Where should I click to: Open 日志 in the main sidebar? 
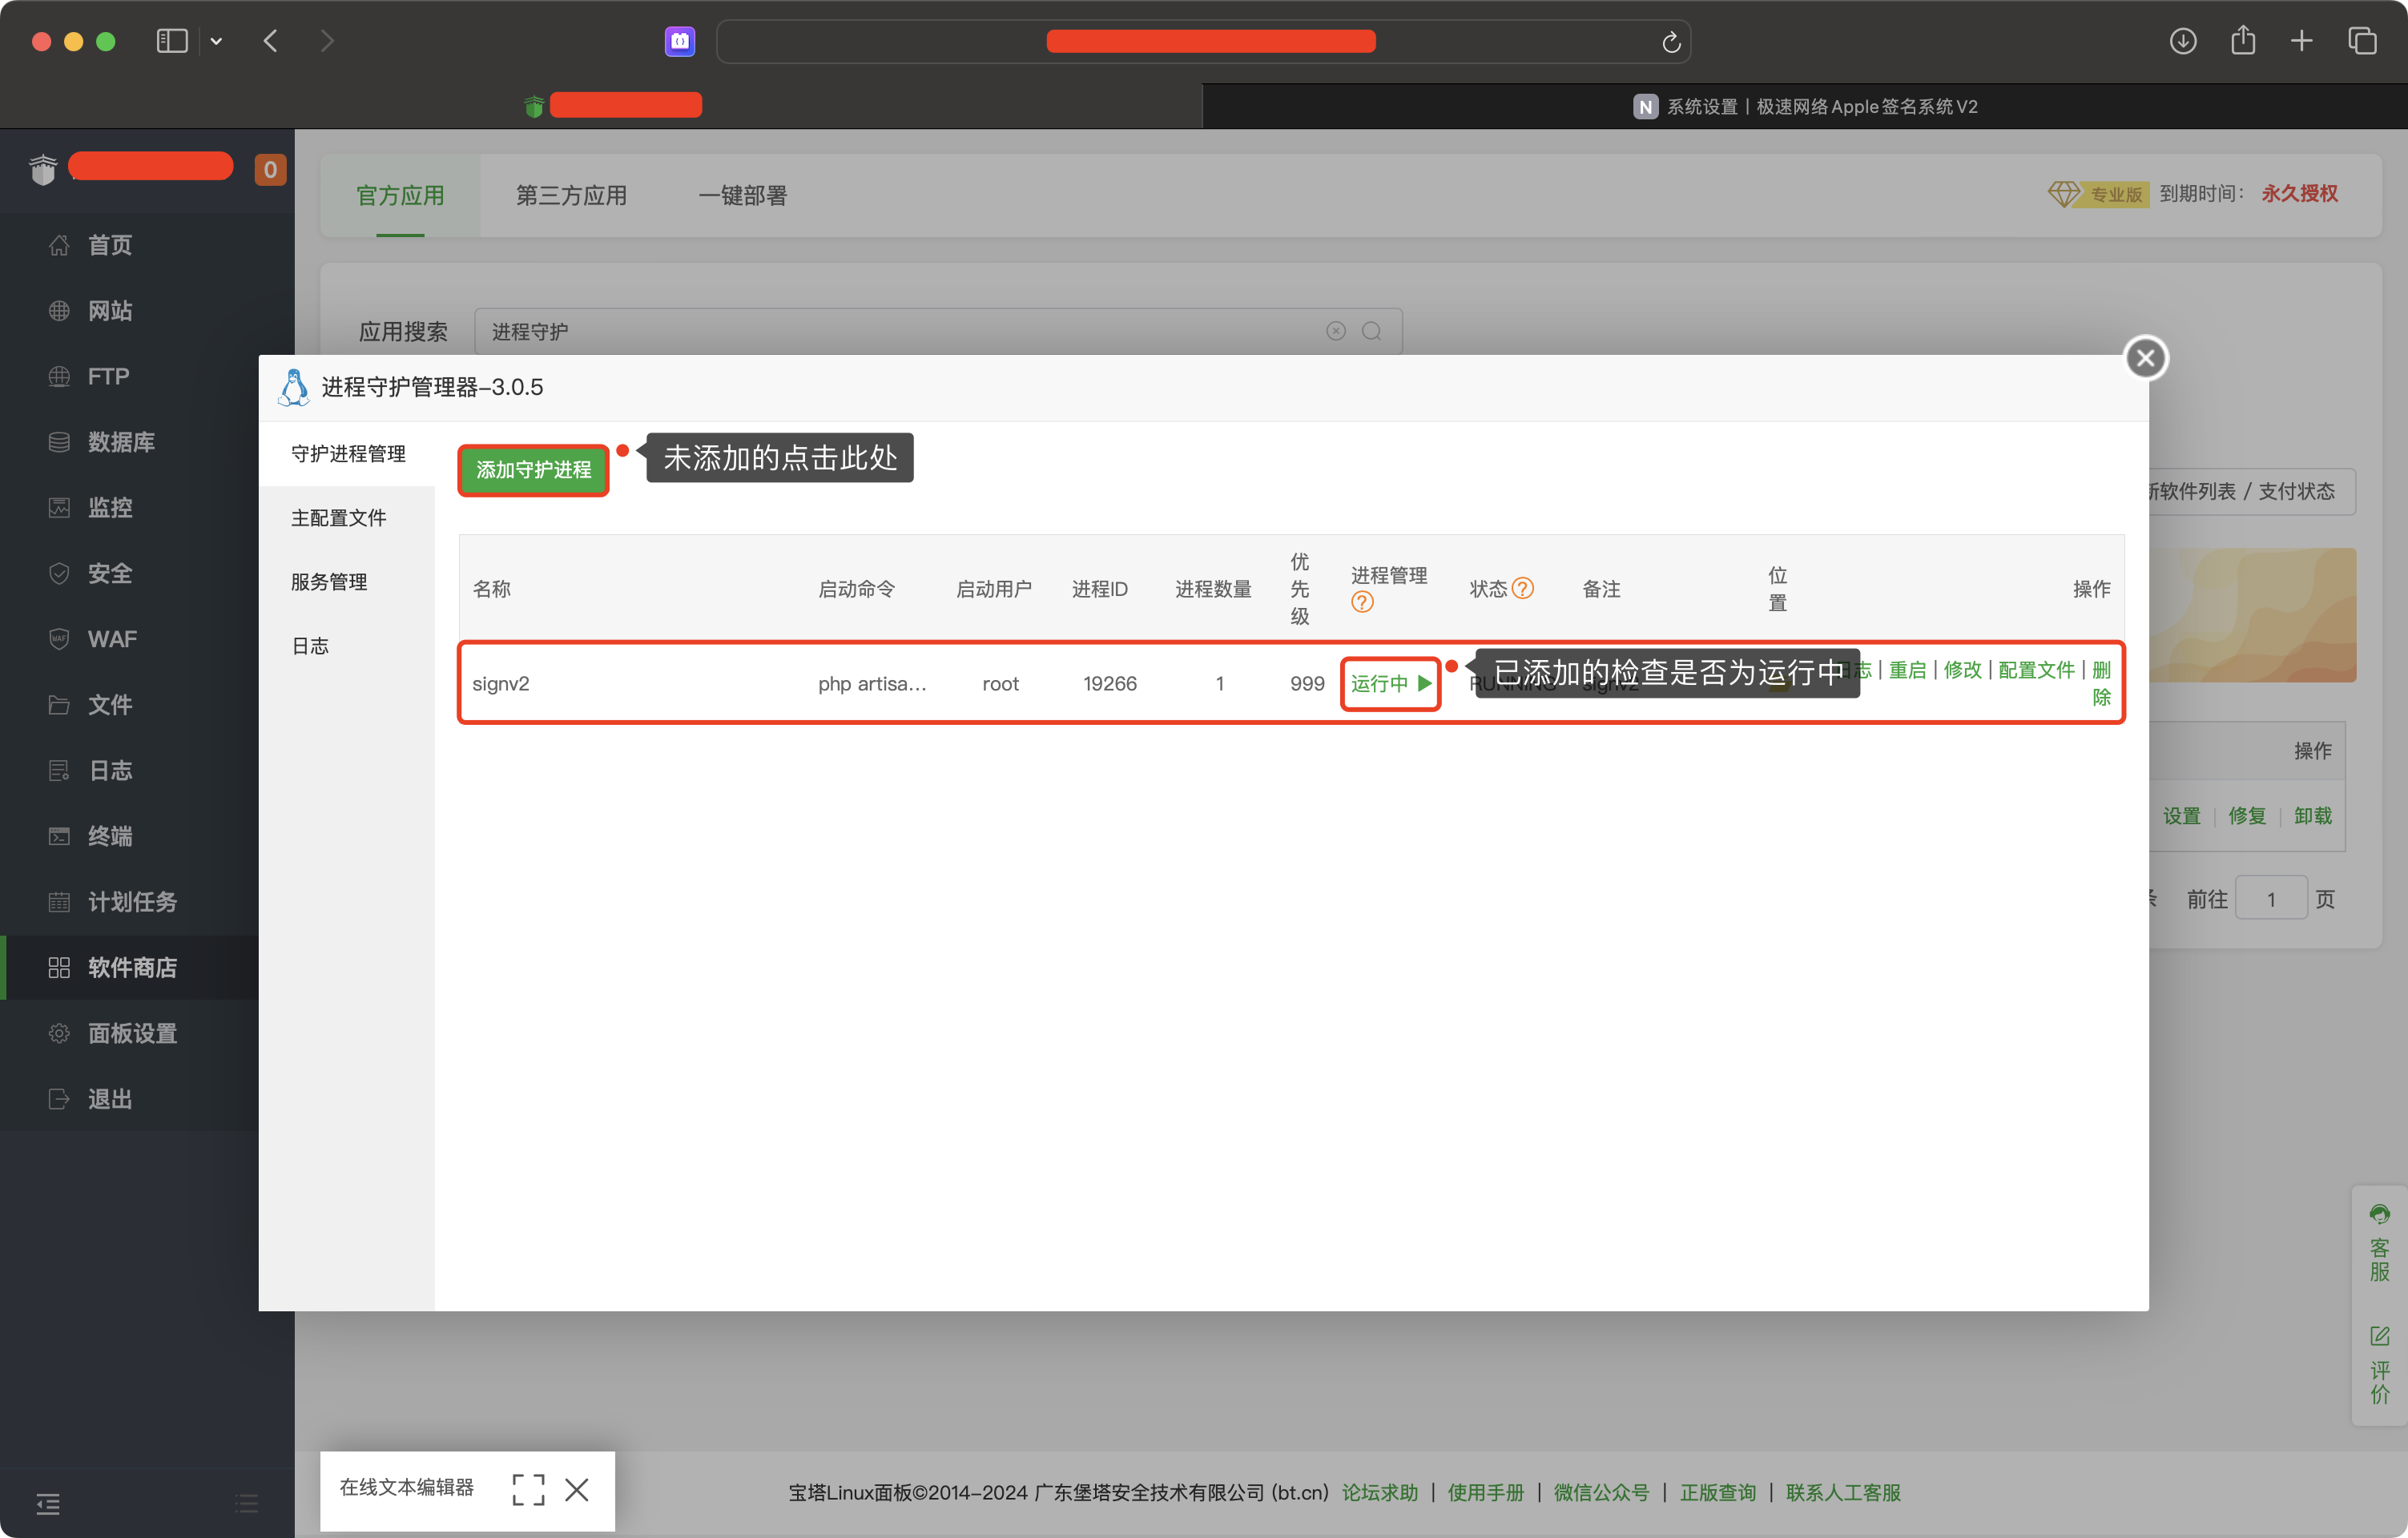pos(110,770)
